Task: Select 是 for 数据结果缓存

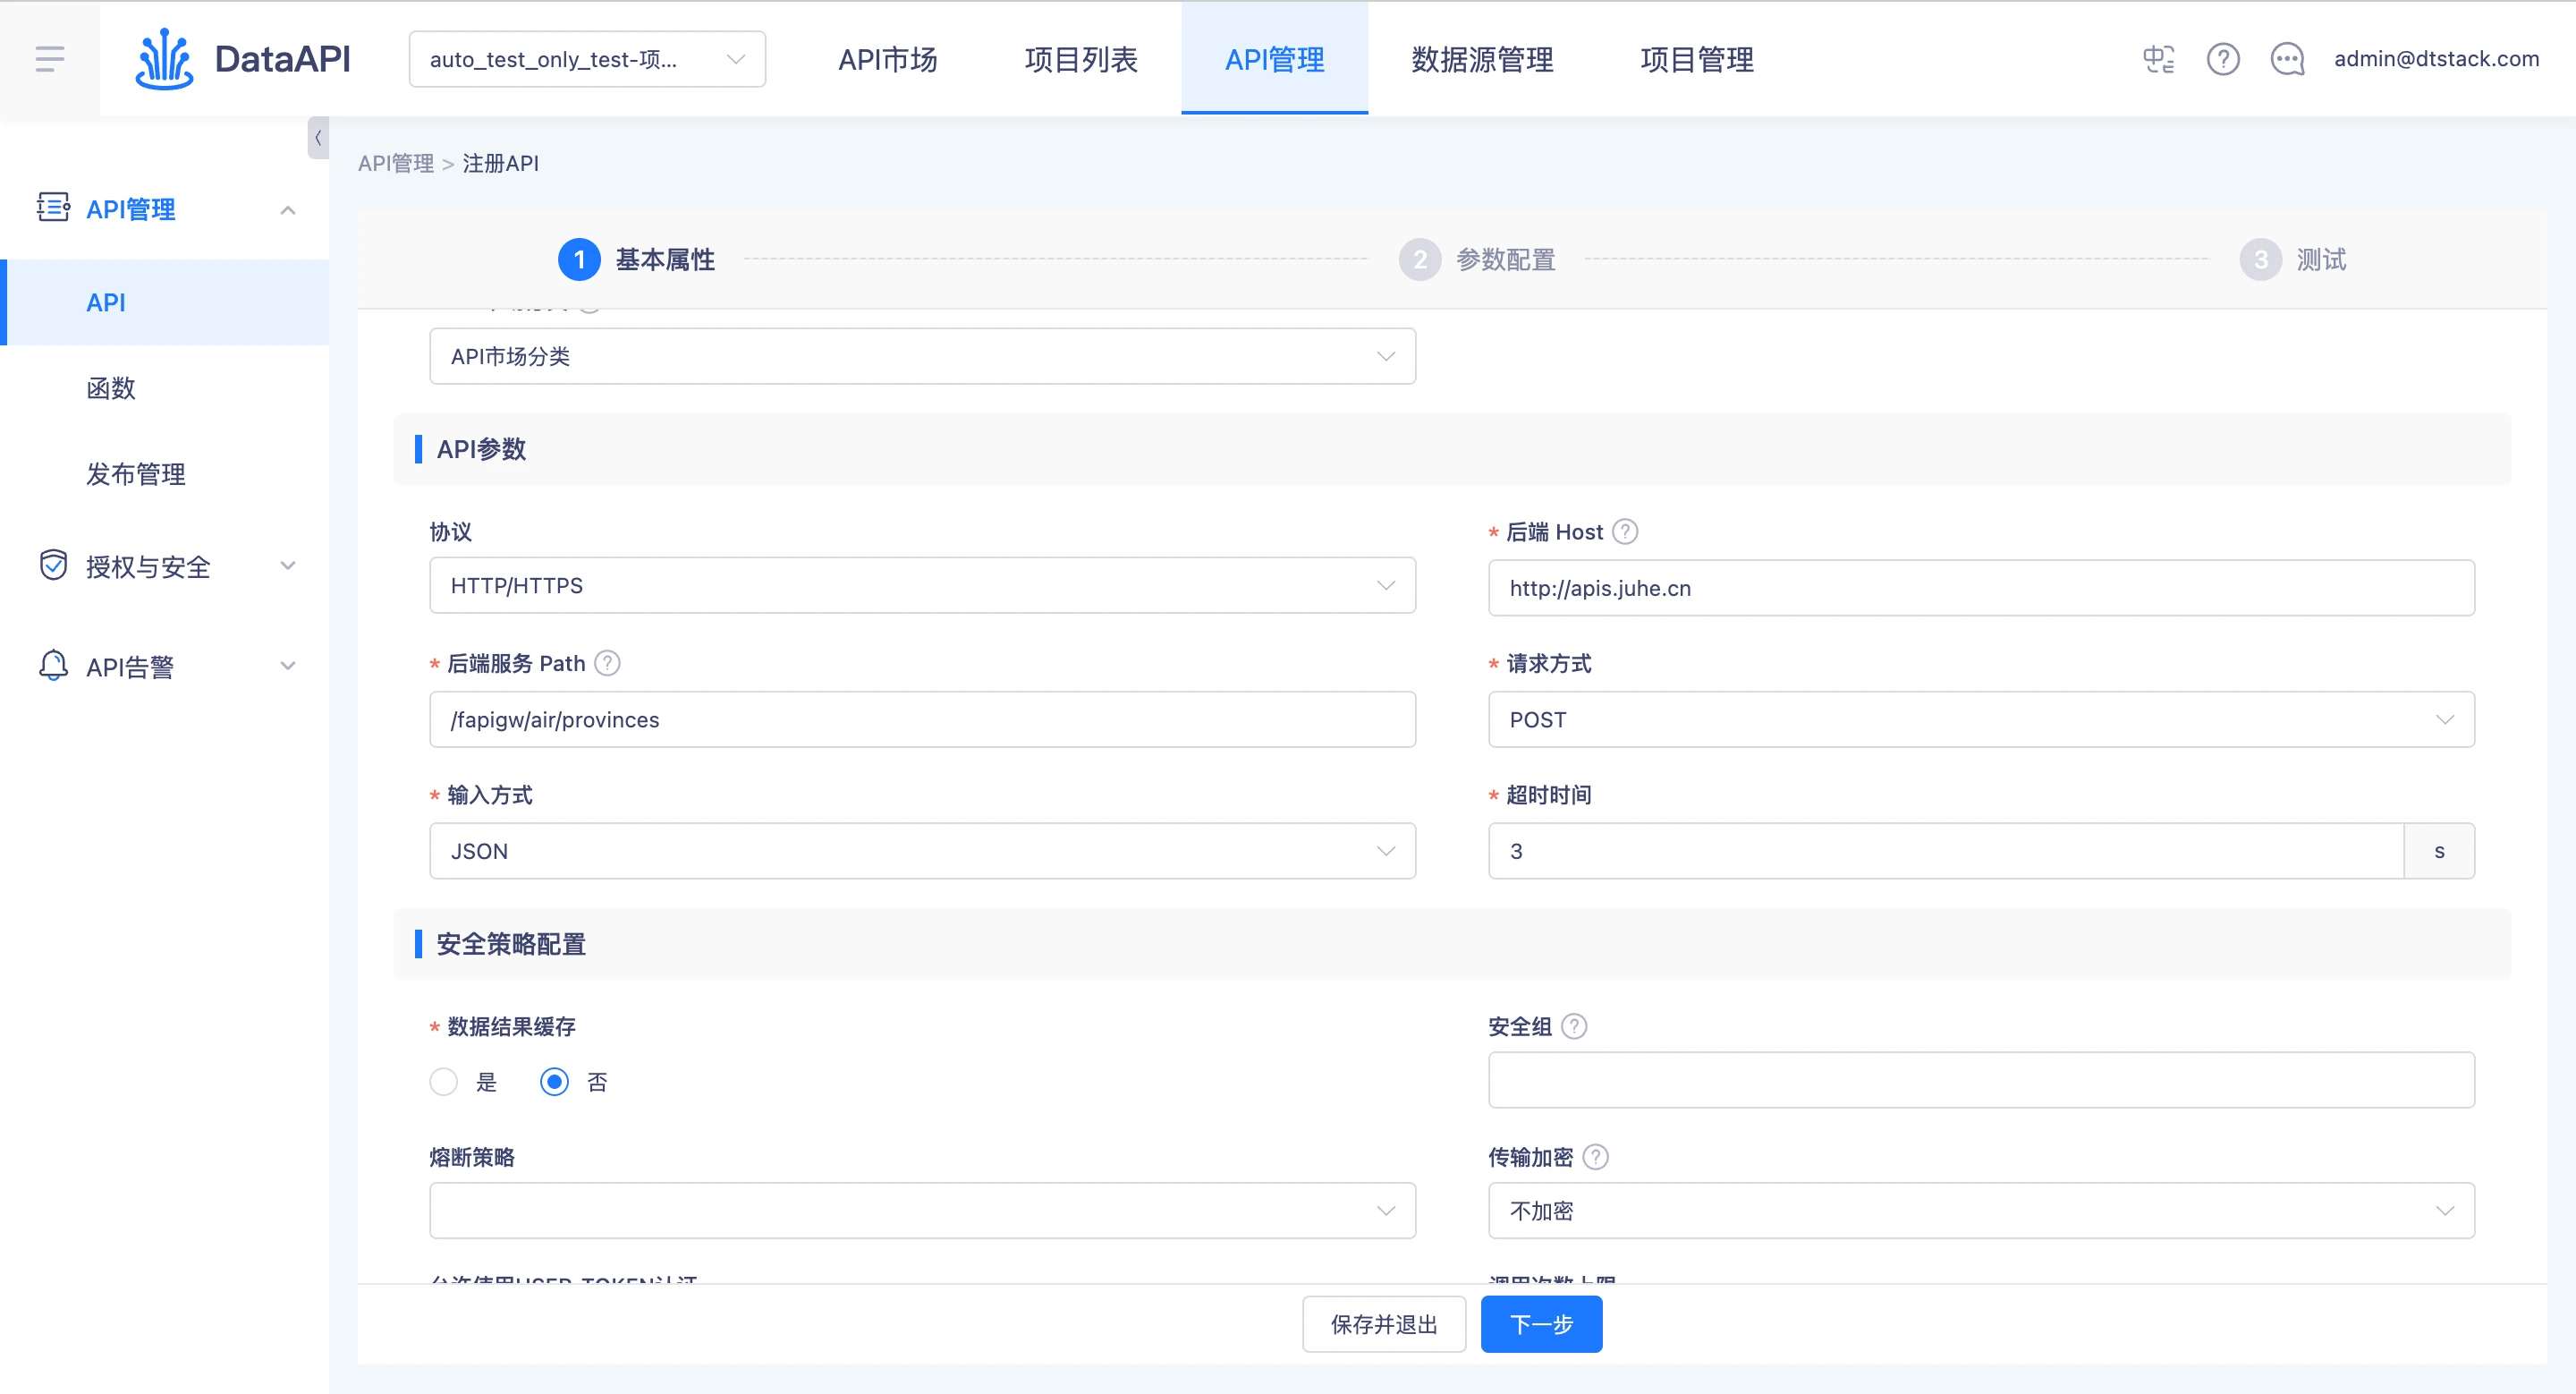Action: point(443,1082)
